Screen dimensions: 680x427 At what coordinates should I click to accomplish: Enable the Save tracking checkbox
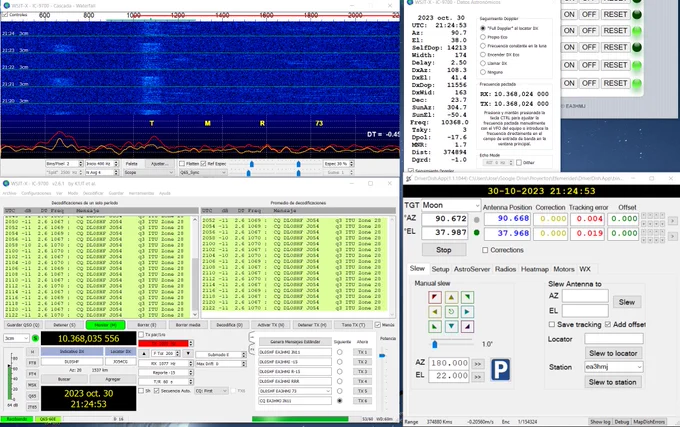tap(552, 324)
